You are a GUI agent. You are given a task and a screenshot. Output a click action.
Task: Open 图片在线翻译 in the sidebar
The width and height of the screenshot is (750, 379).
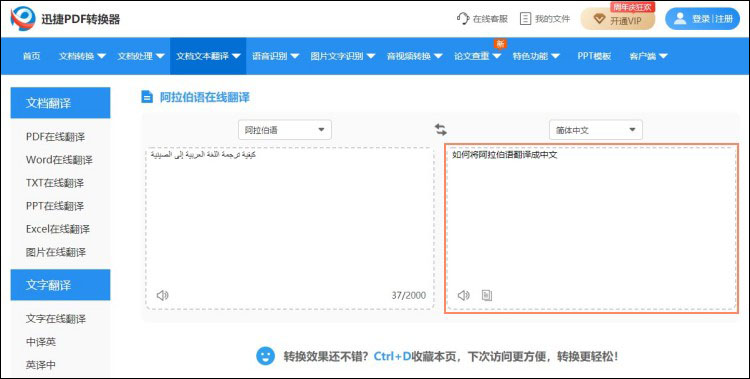(56, 252)
